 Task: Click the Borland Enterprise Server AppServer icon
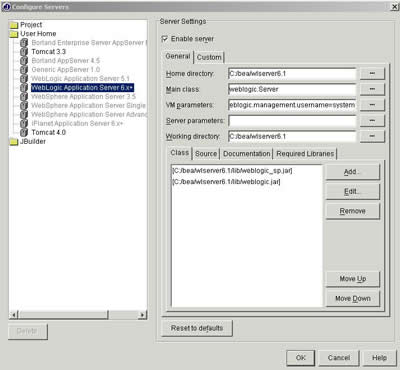[x=24, y=43]
